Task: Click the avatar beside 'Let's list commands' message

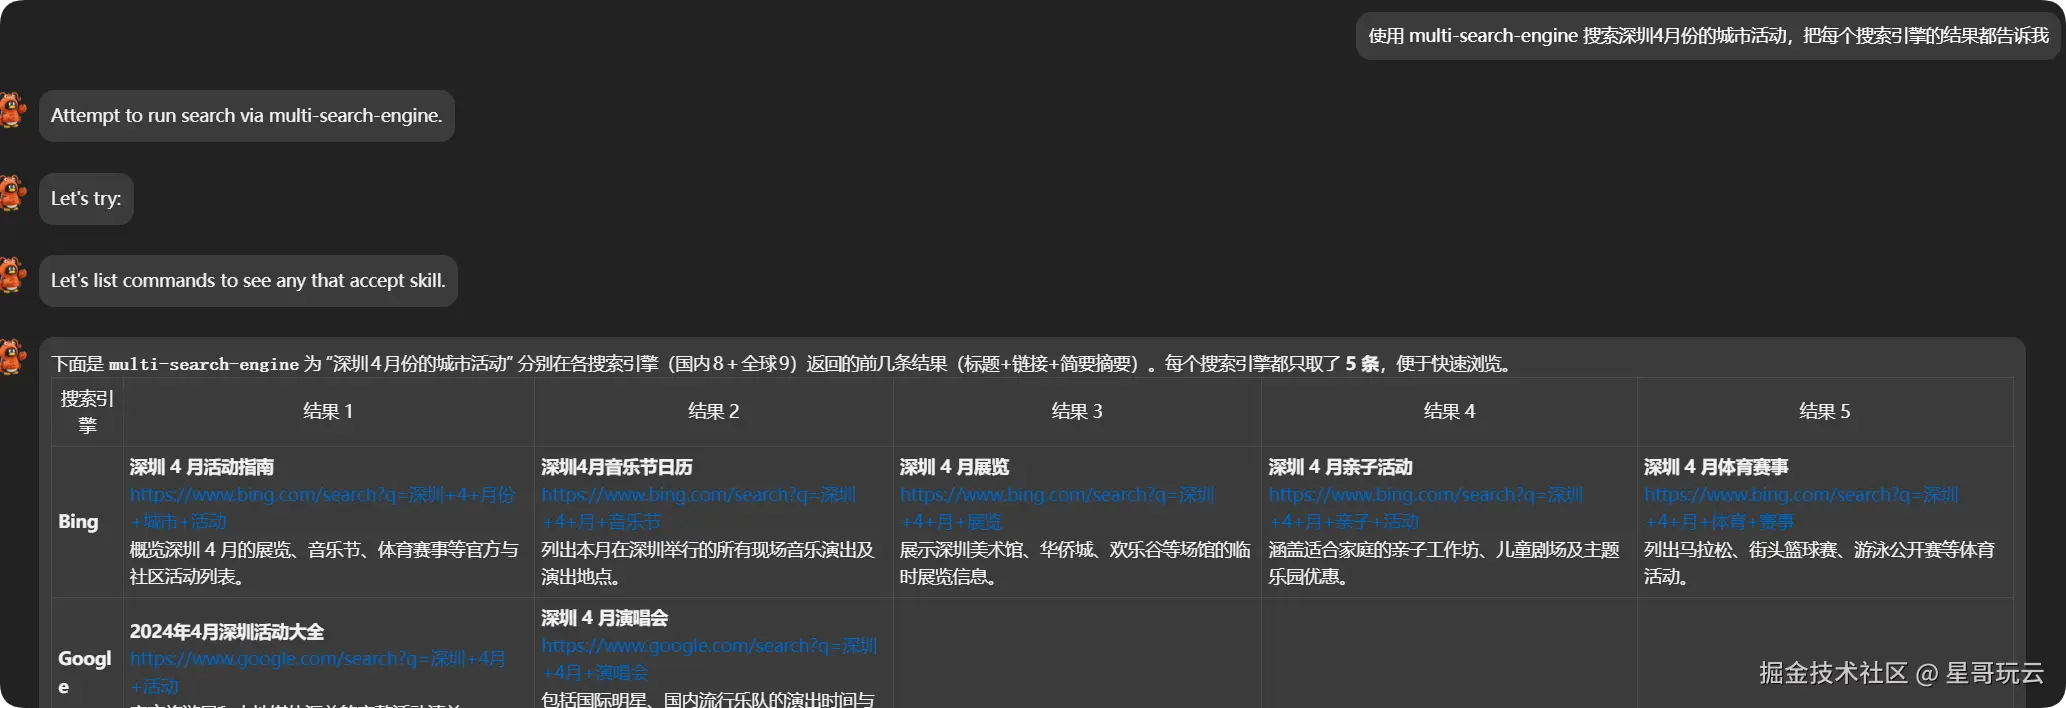Action: pos(12,275)
